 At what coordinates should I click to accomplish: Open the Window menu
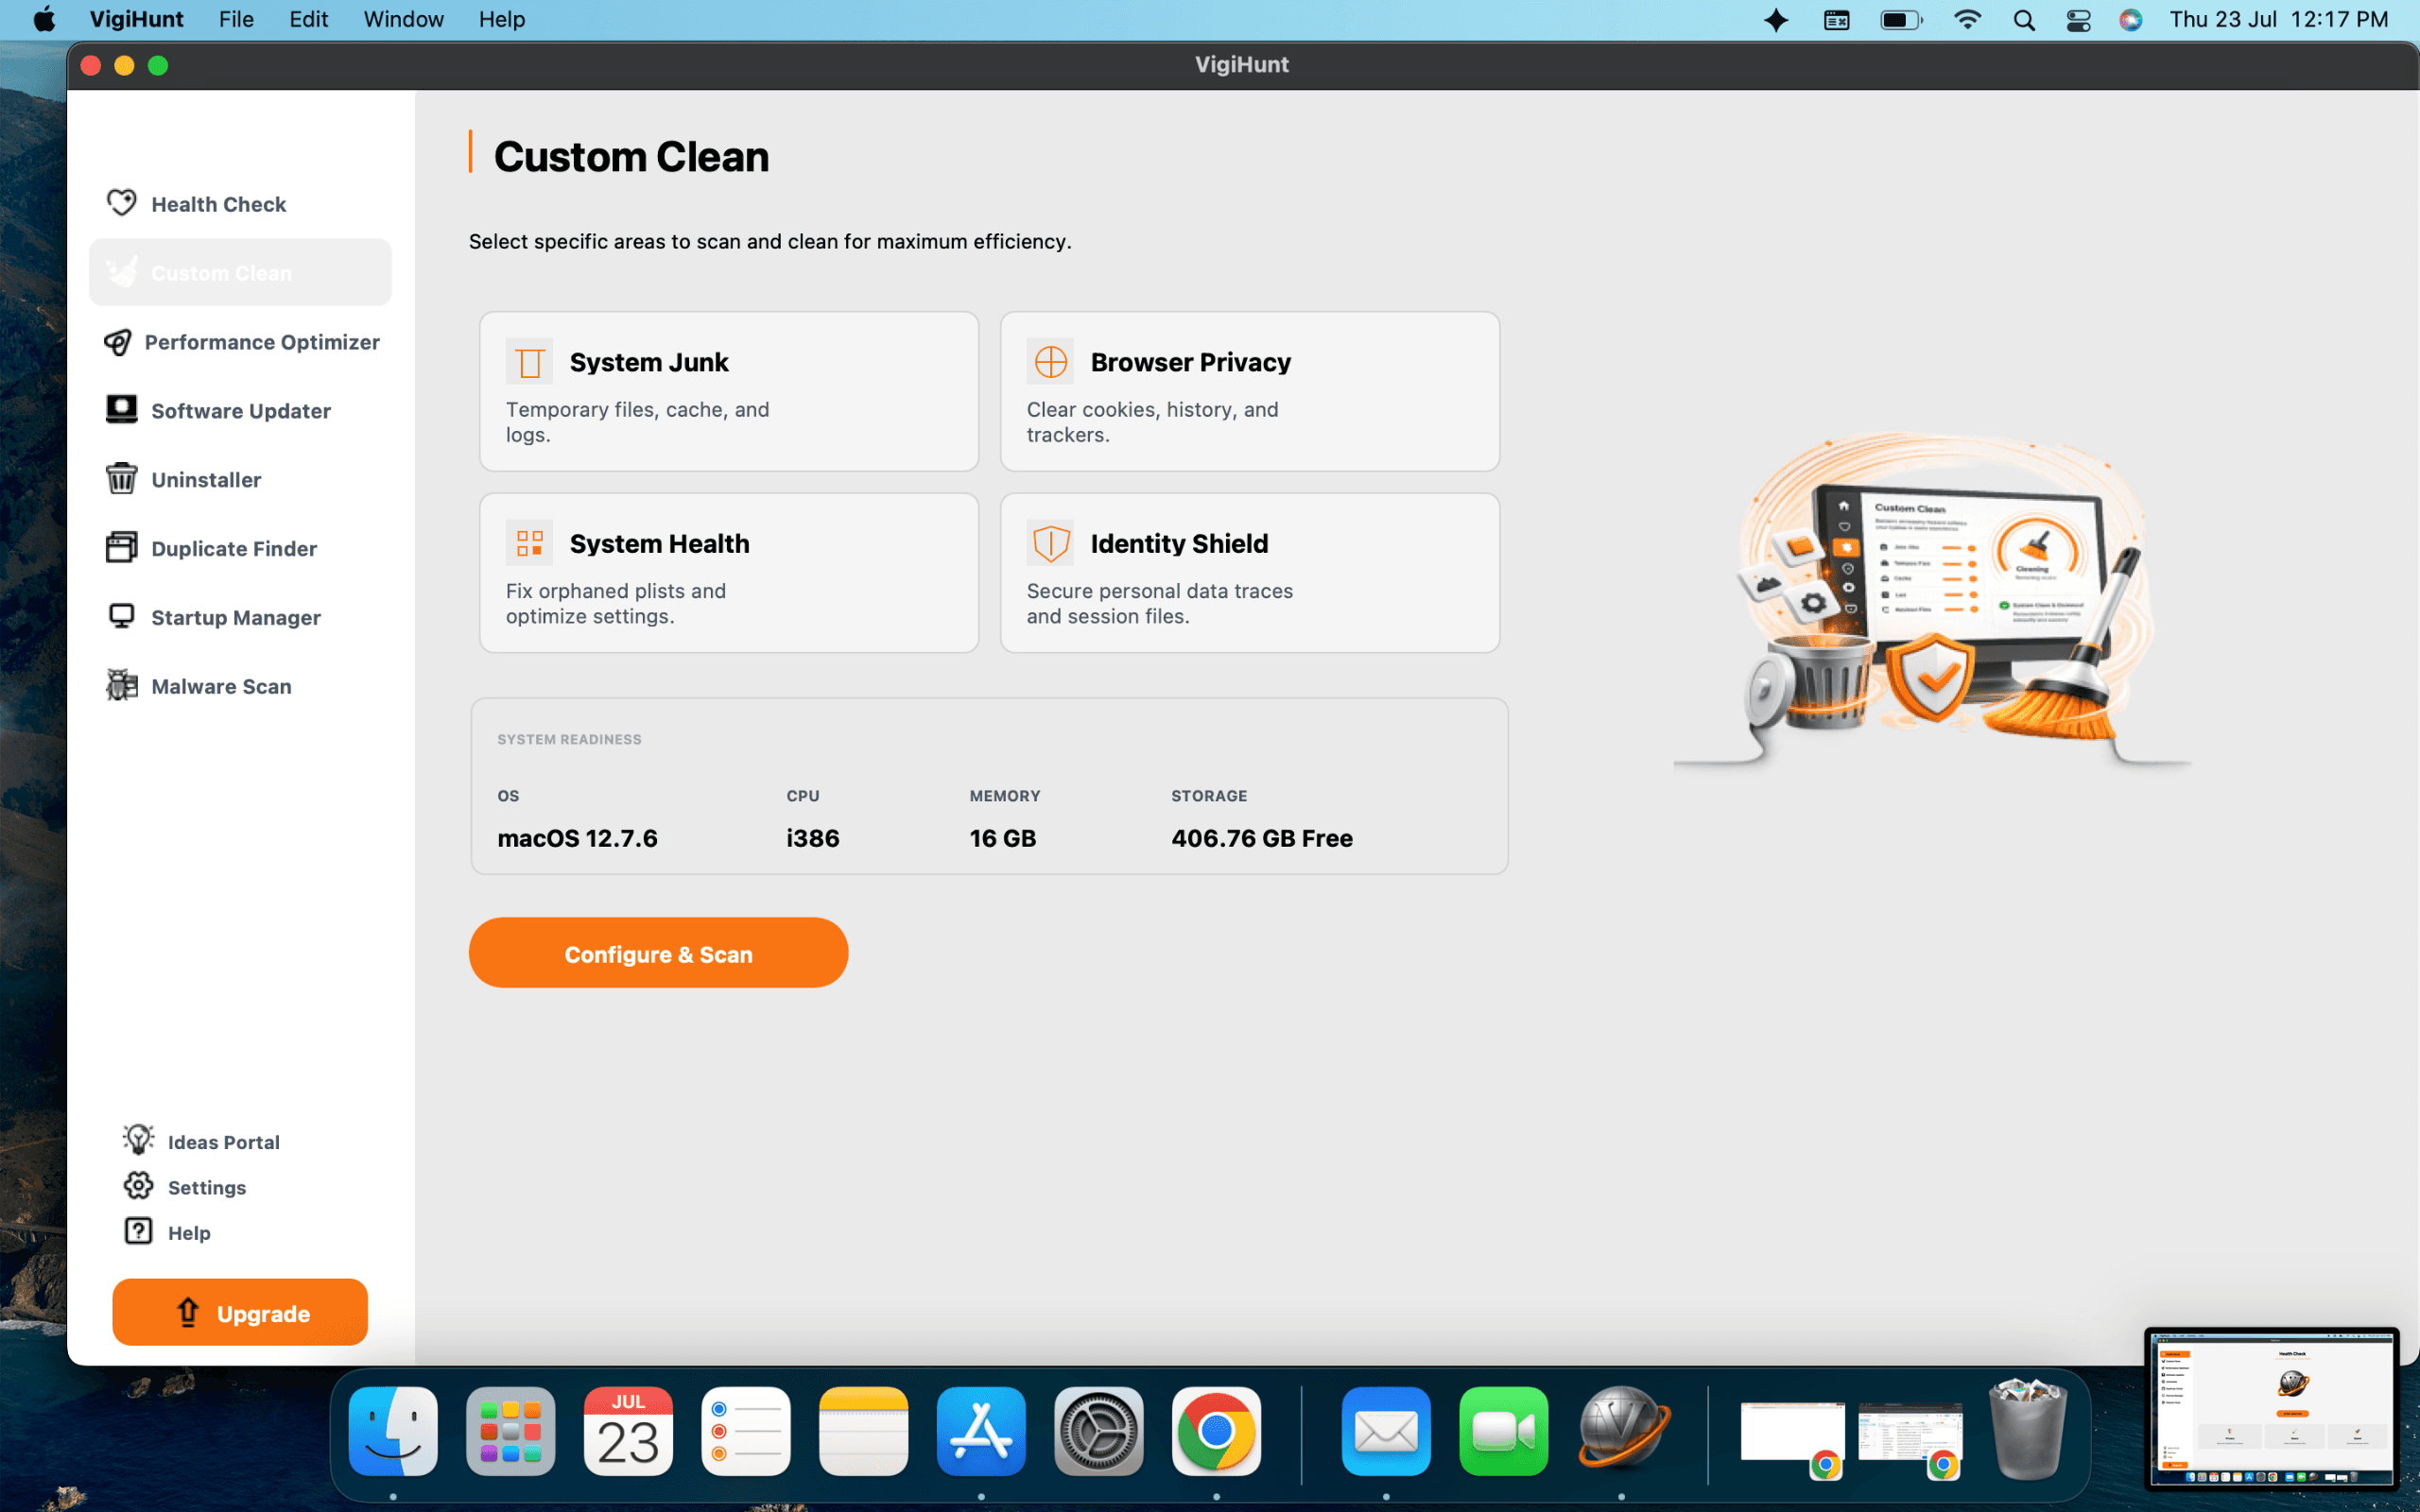click(x=403, y=19)
